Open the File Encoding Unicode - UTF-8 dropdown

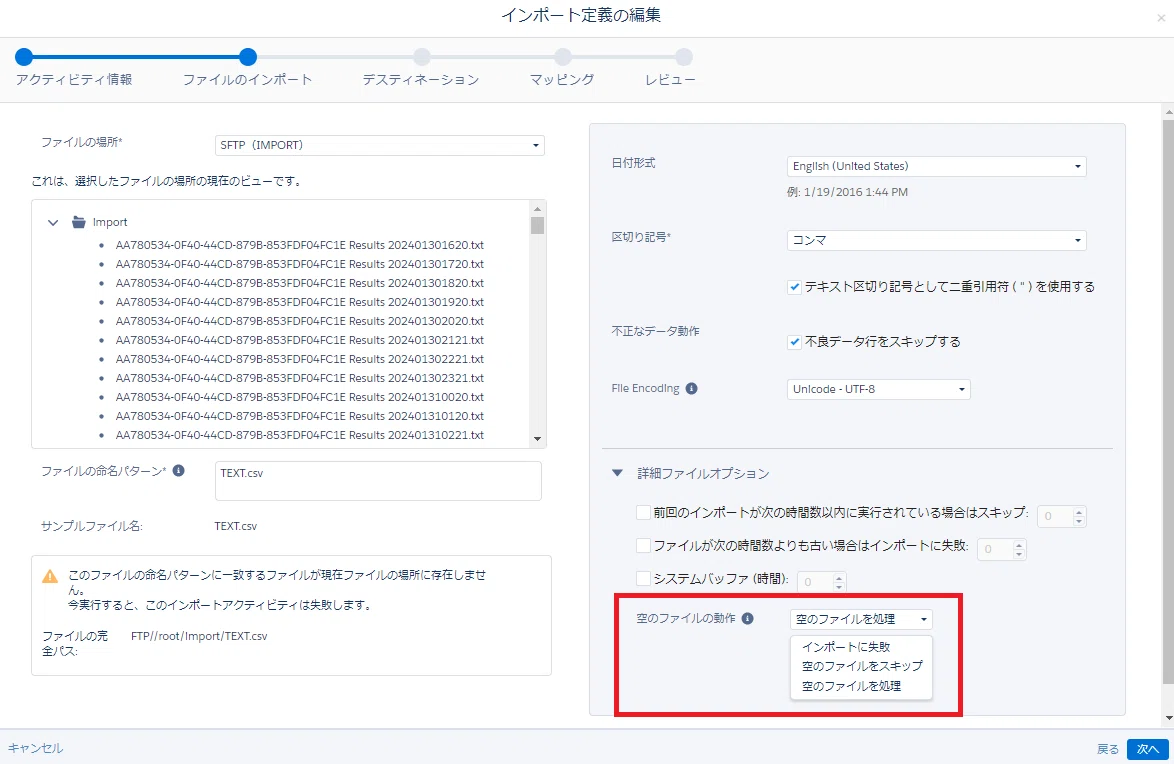[x=878, y=389]
